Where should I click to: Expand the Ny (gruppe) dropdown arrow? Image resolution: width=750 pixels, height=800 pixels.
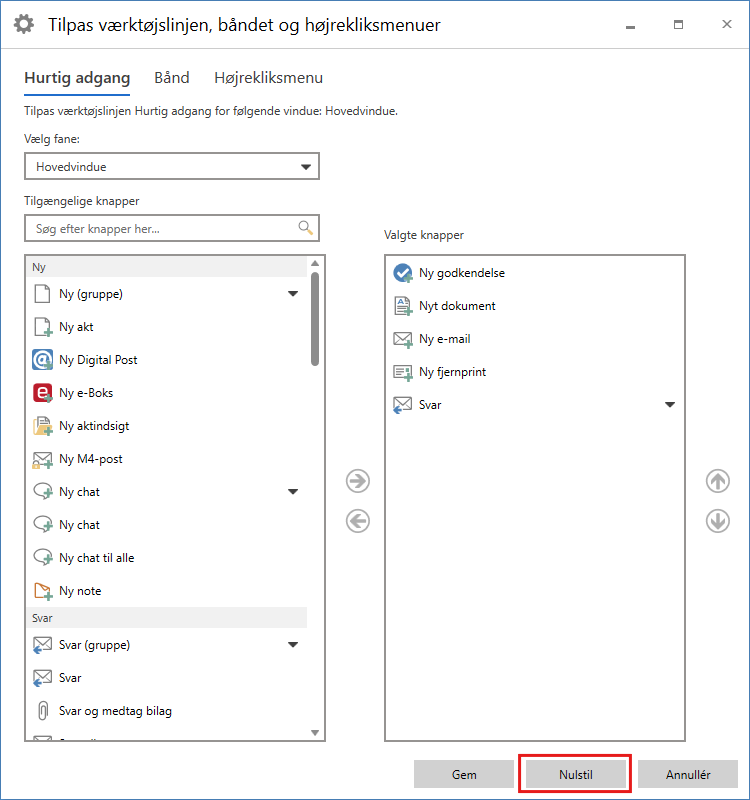293,294
